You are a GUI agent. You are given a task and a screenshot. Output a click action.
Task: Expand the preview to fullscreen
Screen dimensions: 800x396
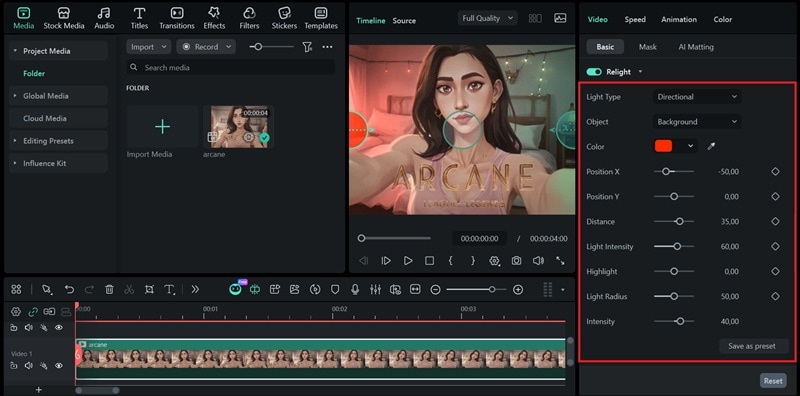point(560,261)
